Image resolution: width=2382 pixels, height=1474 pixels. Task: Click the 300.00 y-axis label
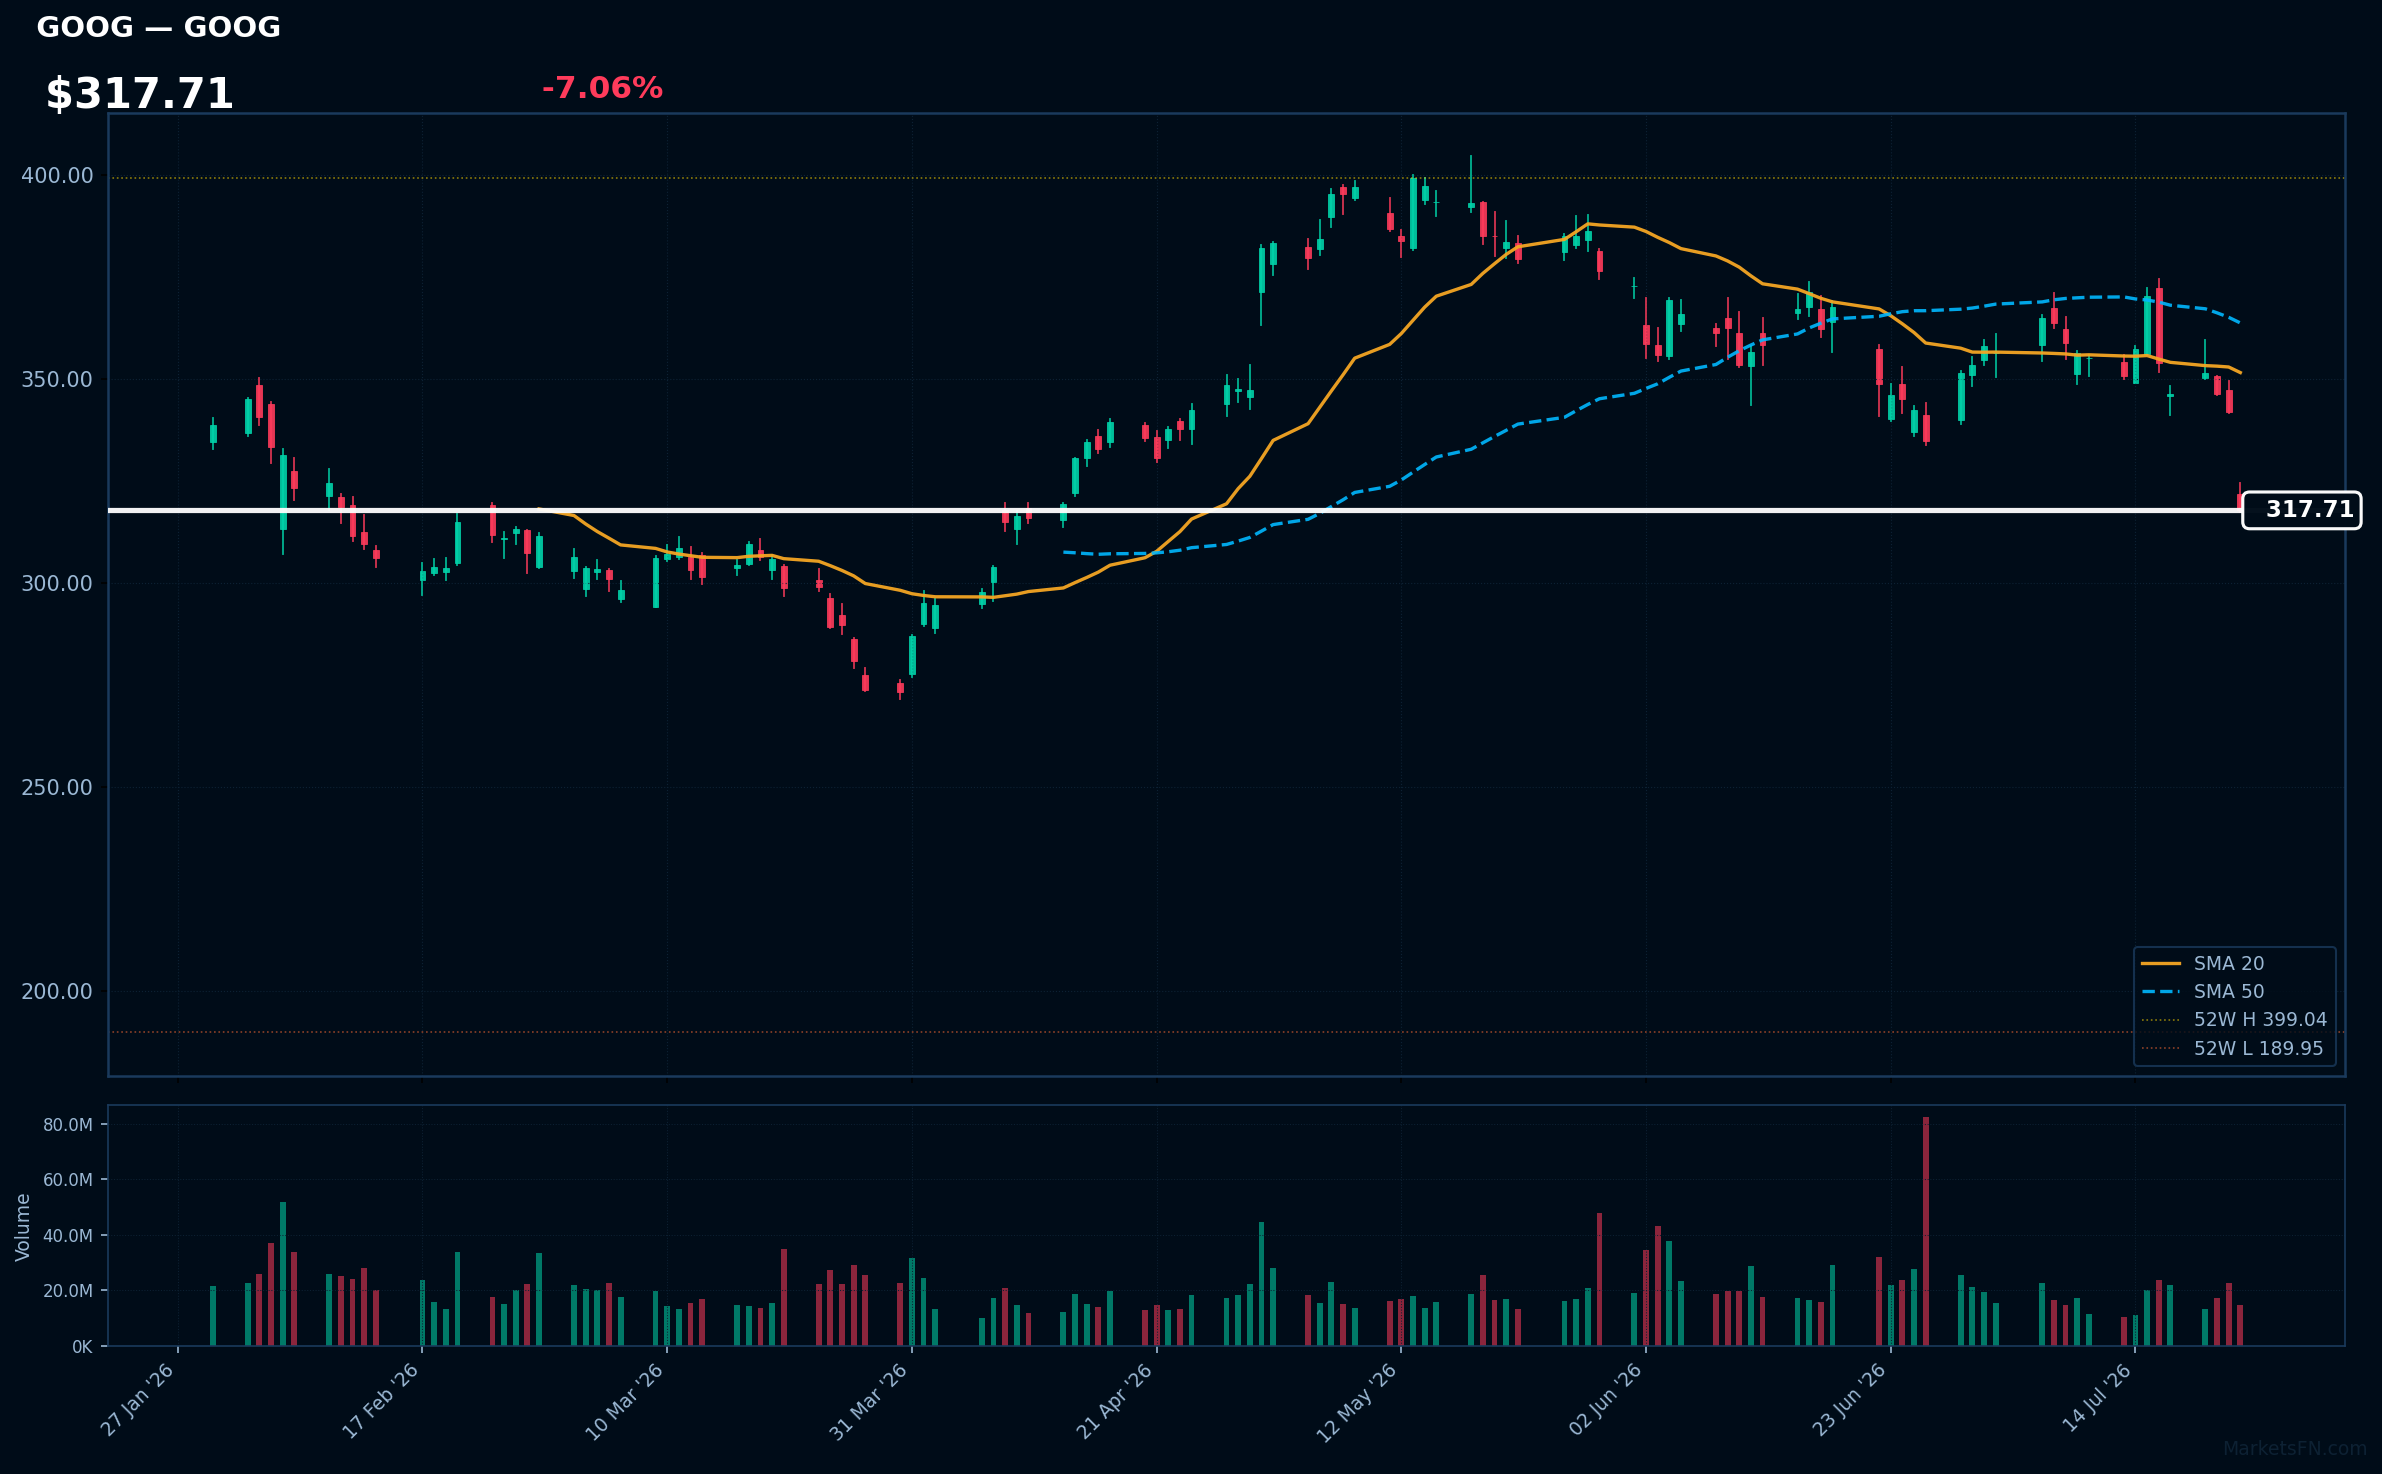57,584
